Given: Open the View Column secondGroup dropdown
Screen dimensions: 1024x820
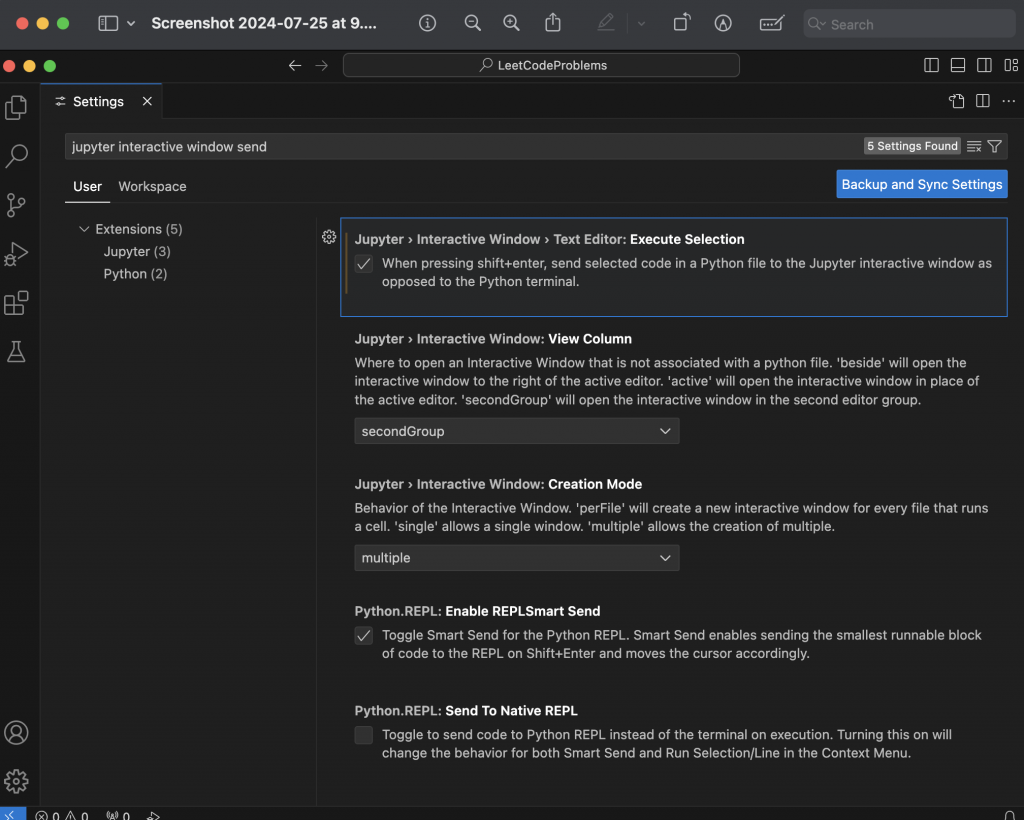Looking at the screenshot, I should (x=517, y=431).
